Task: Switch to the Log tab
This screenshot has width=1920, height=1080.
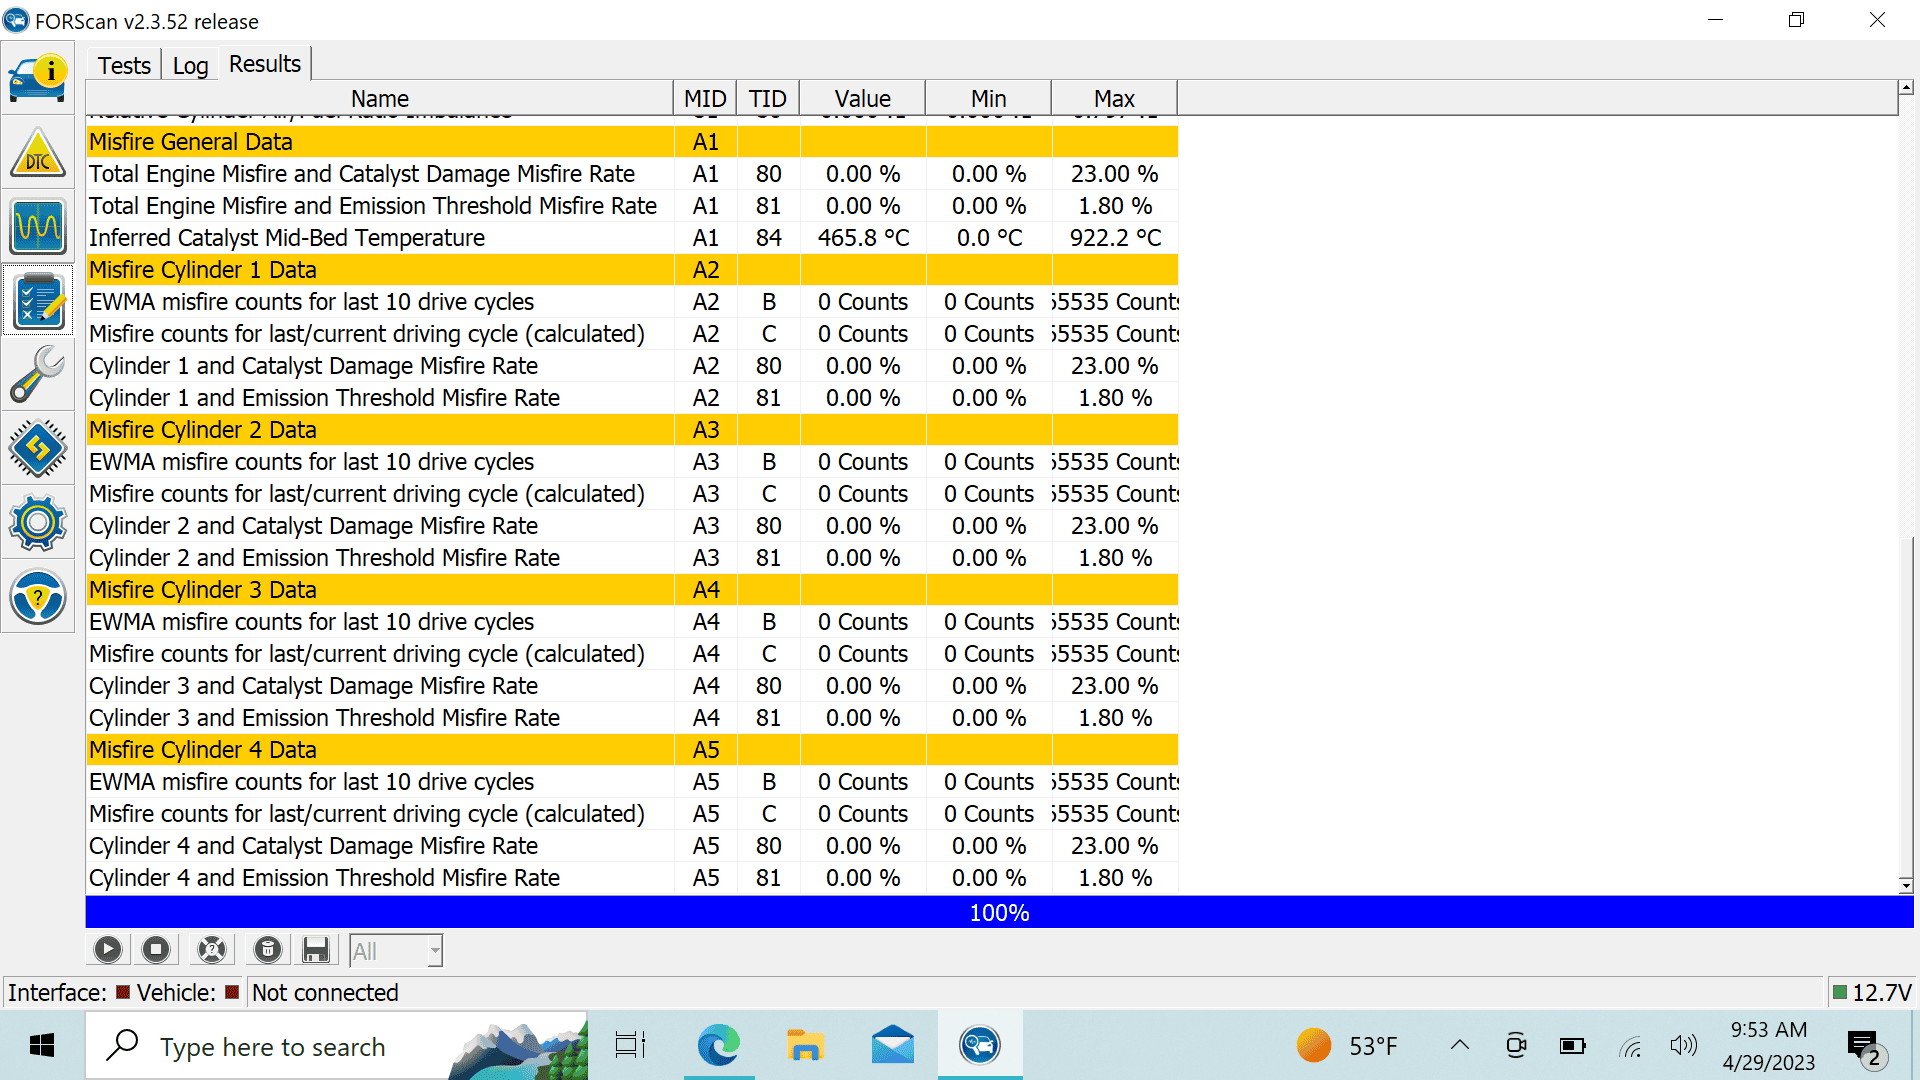Action: [190, 65]
